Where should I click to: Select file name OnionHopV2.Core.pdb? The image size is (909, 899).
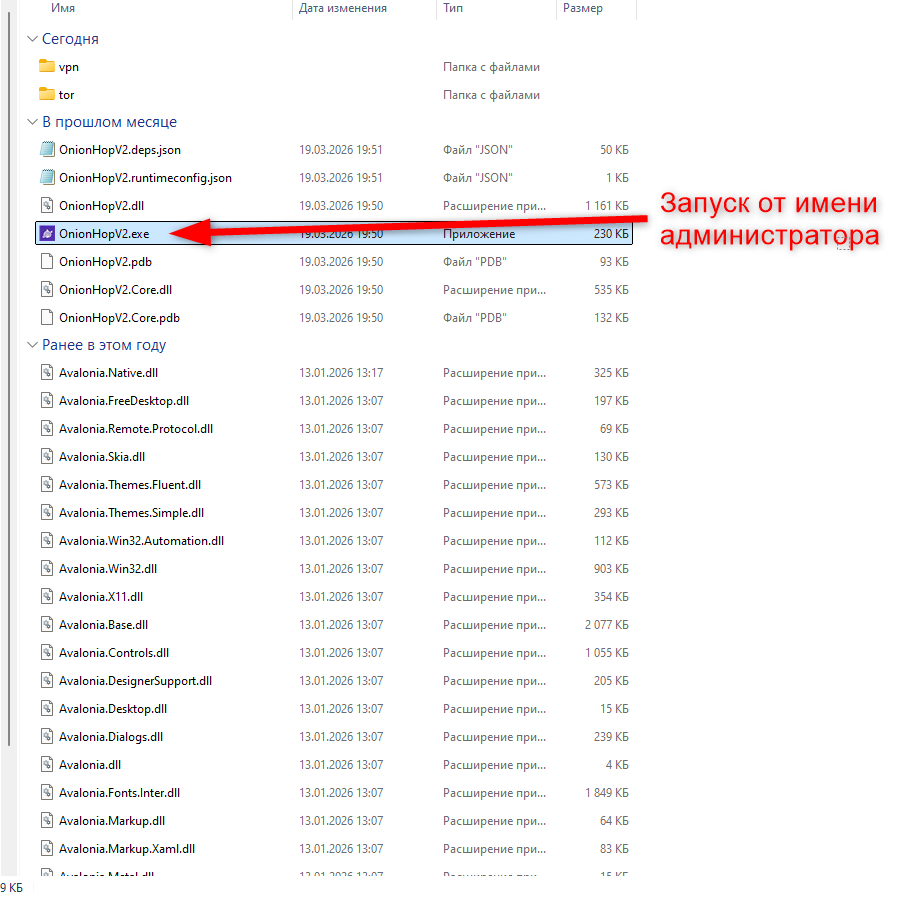(x=119, y=318)
